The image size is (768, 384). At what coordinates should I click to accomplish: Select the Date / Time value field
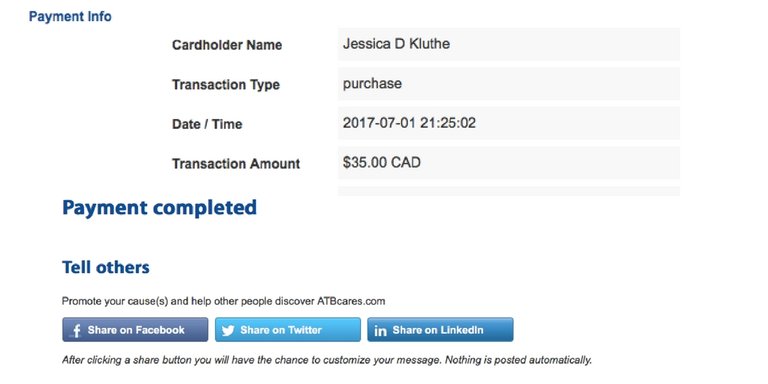coord(509,123)
